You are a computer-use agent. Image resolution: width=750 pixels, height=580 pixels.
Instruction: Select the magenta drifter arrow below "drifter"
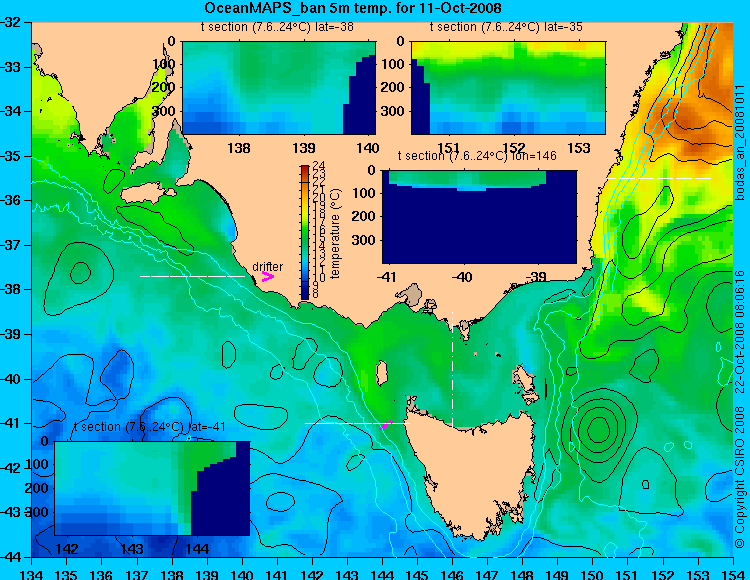pyautogui.click(x=267, y=276)
